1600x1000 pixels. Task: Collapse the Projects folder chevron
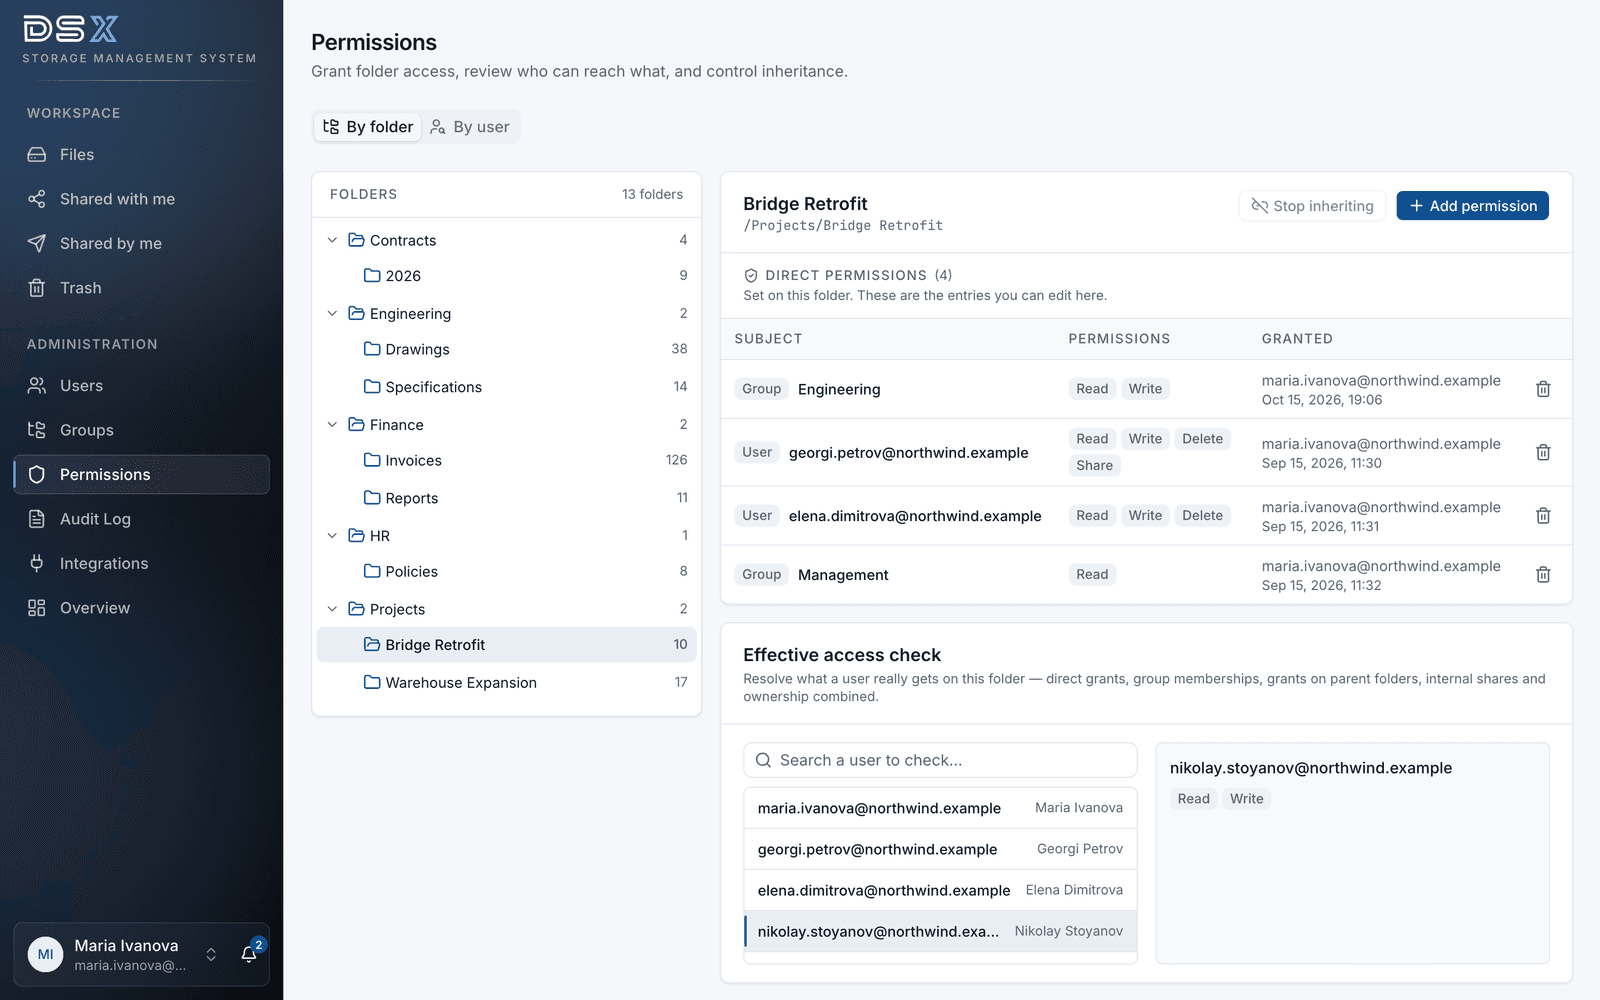(333, 609)
